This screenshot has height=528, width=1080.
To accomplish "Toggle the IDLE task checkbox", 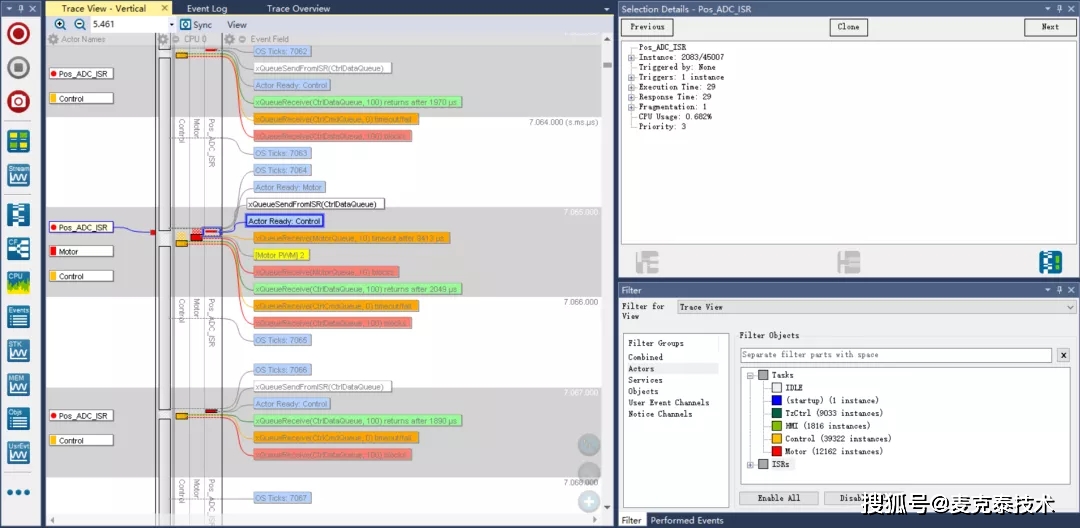I will [x=777, y=388].
